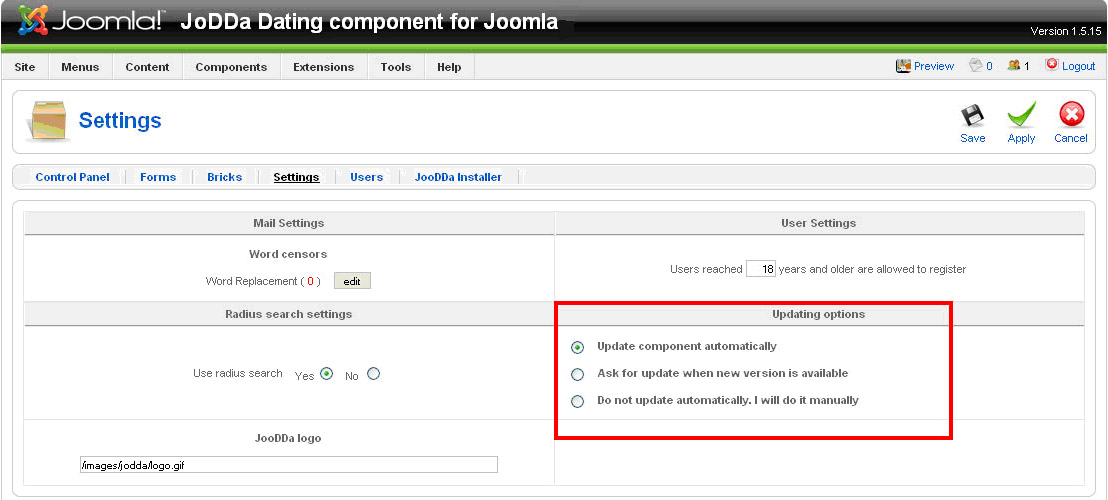Click the logged-in users icon showing 1

coord(1014,66)
